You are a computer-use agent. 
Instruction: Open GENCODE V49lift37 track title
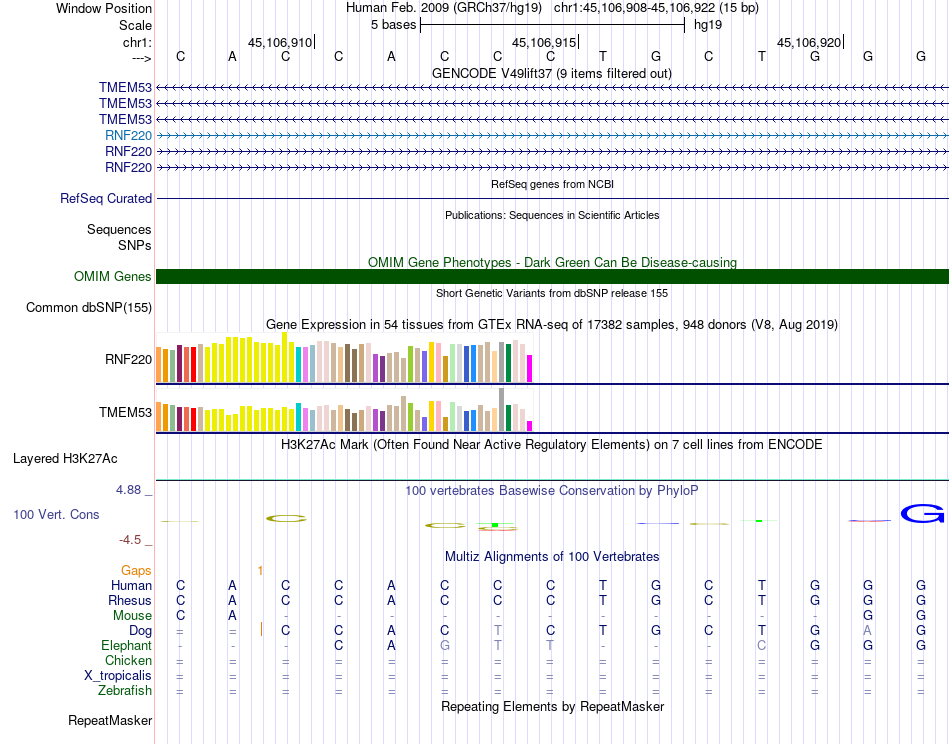(552, 73)
